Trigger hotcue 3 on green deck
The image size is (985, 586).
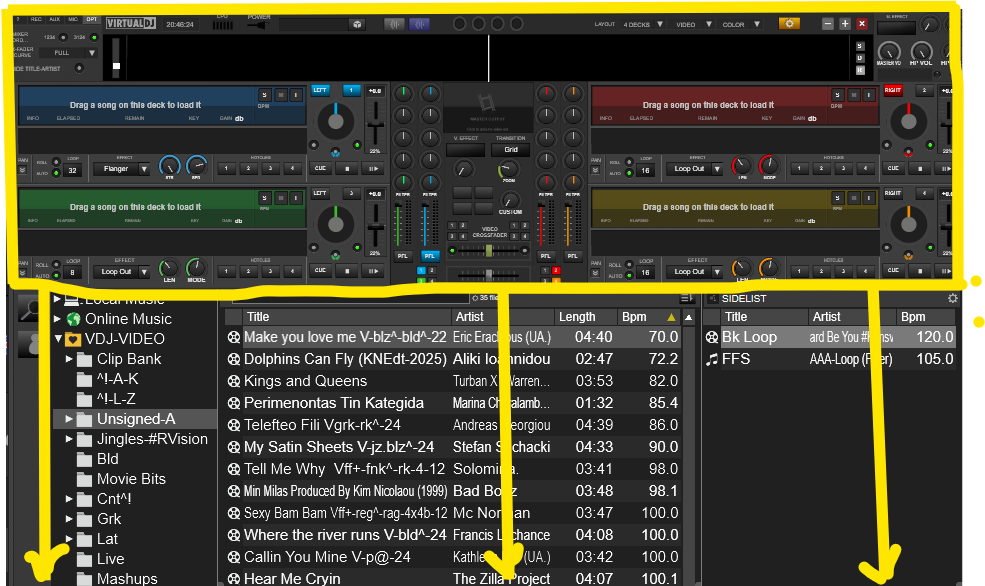coord(270,271)
